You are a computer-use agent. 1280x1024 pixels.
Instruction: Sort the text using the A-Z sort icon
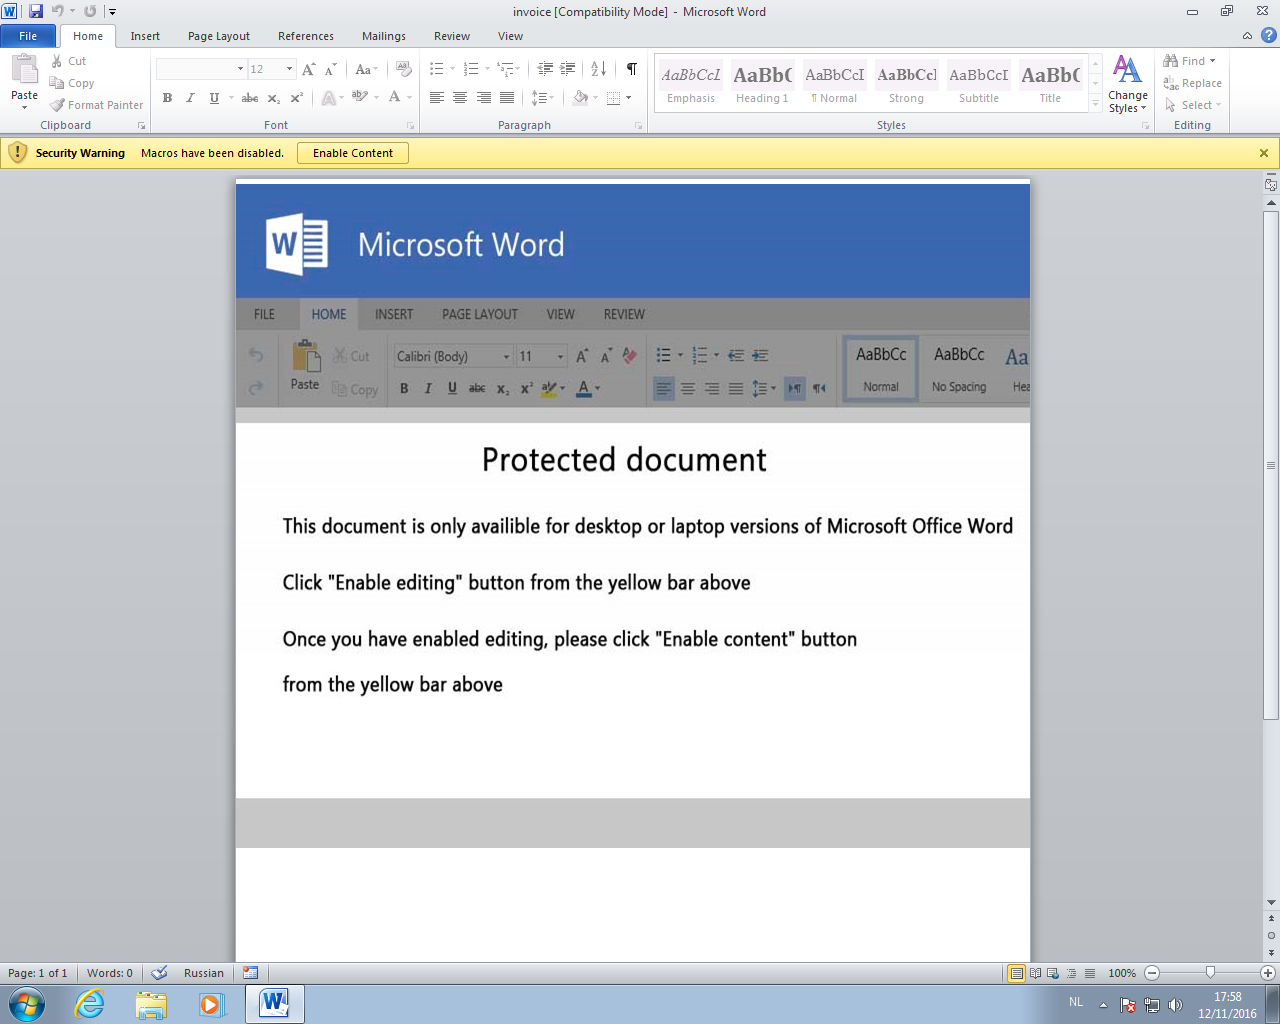[599, 69]
